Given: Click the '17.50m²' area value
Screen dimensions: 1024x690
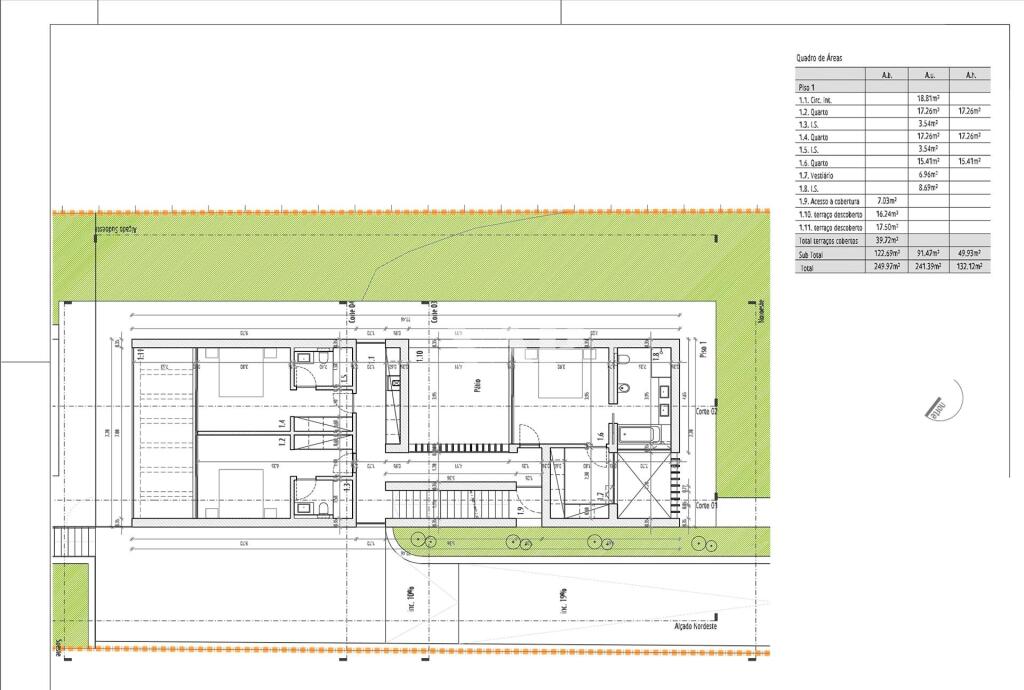Looking at the screenshot, I should (x=887, y=227).
